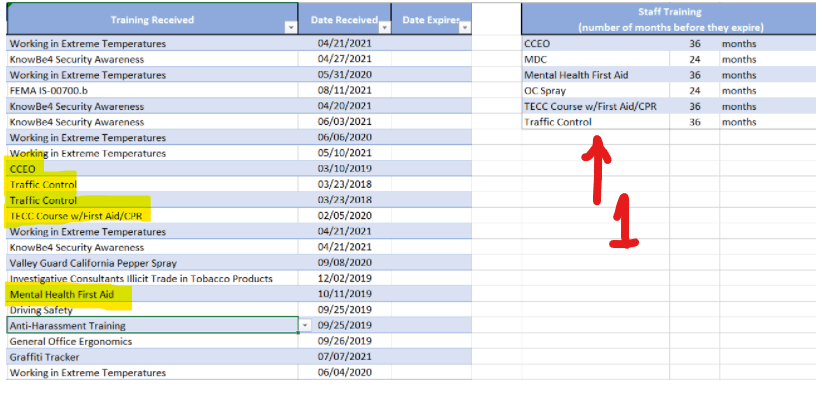This screenshot has height=398, width=823.
Task: Select MDC in the Staff Training table
Action: click(596, 59)
